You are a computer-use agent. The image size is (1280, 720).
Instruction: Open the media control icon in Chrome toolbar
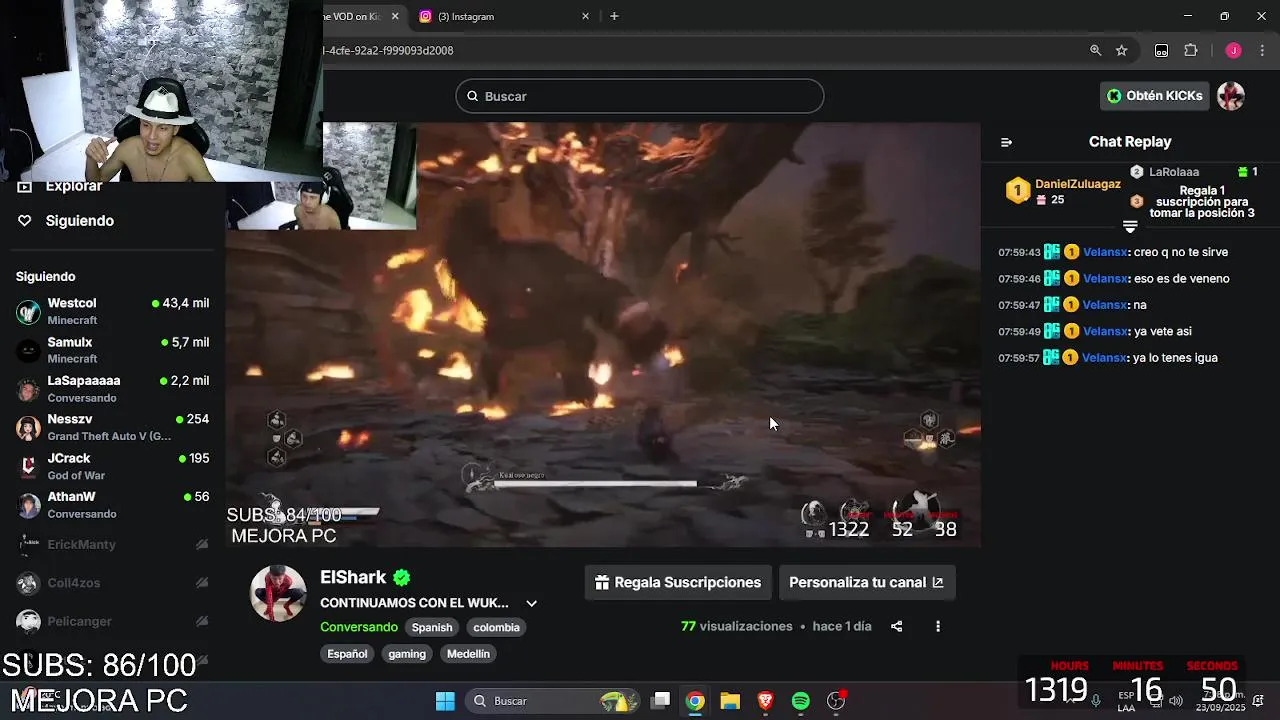pyautogui.click(x=1161, y=50)
